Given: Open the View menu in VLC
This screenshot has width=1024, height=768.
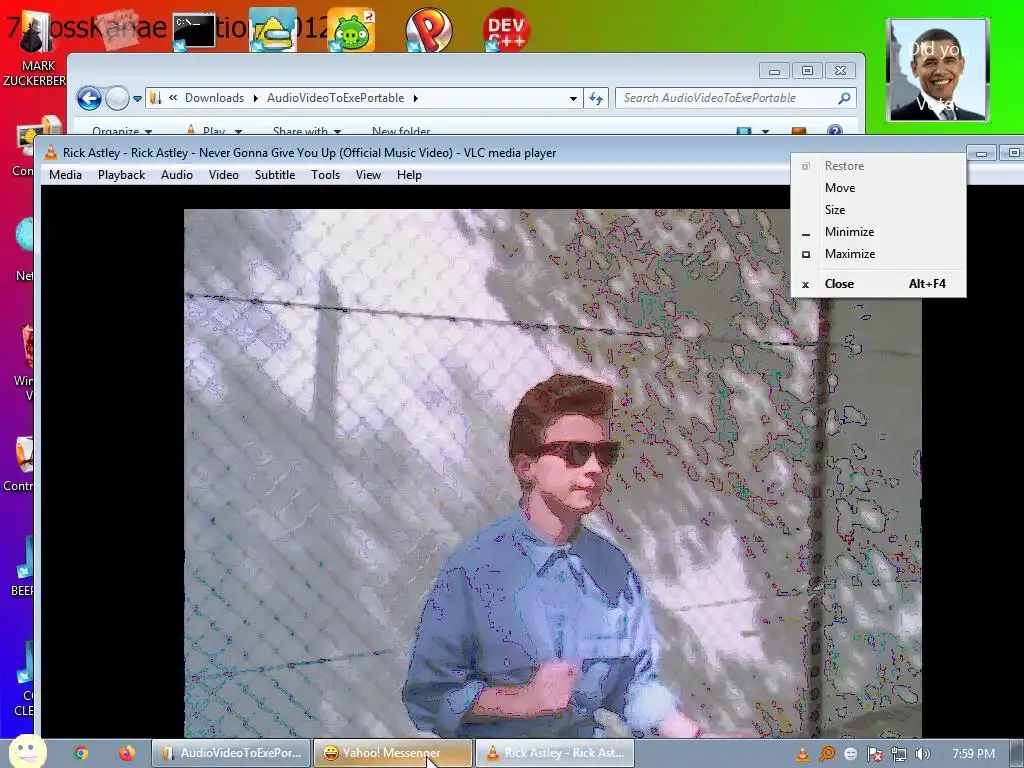Looking at the screenshot, I should point(368,175).
